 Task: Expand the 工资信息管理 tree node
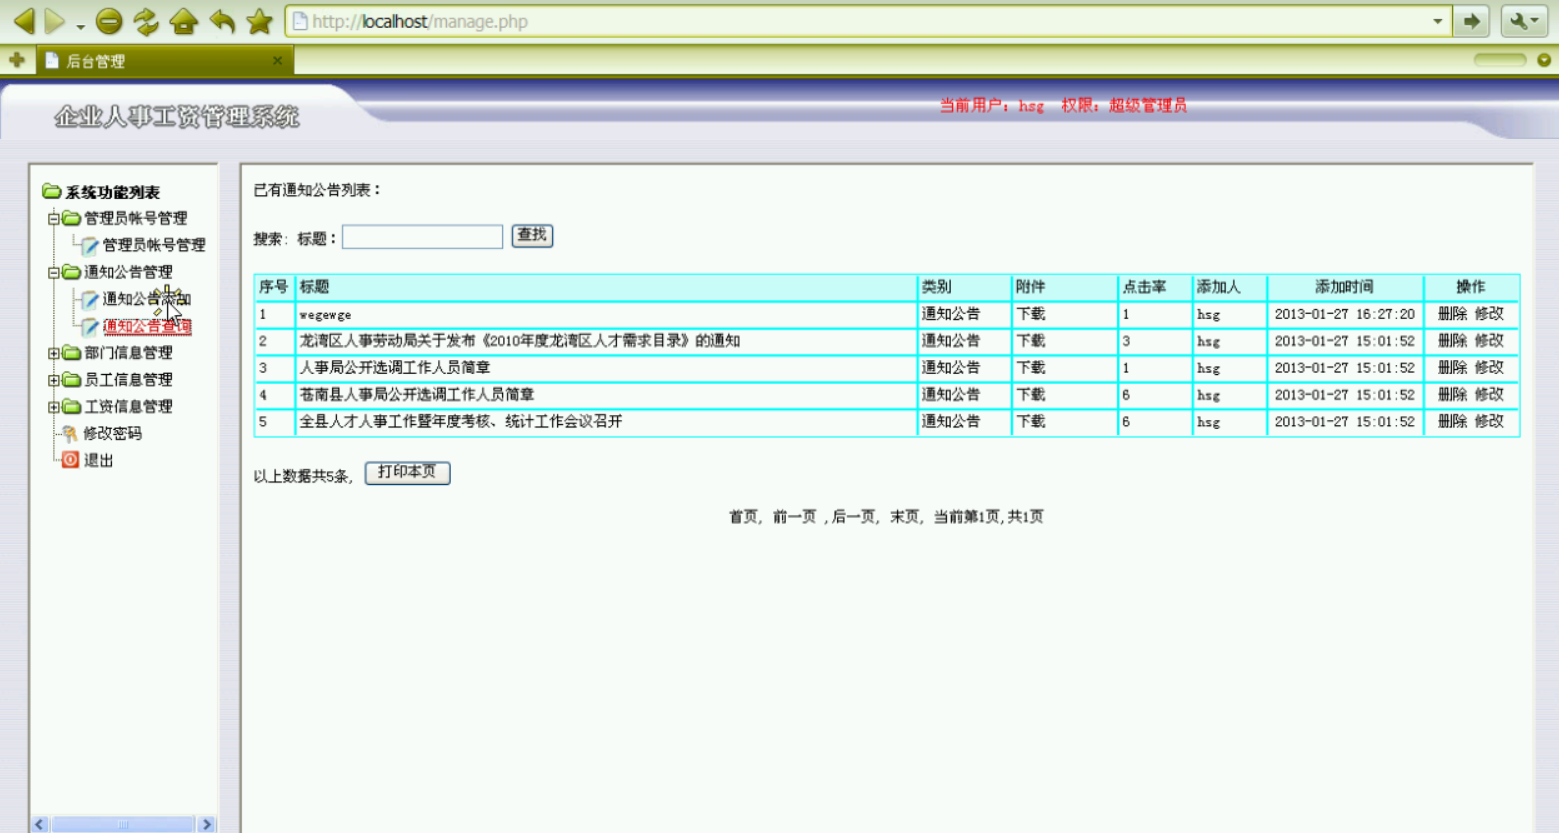[x=54, y=407]
